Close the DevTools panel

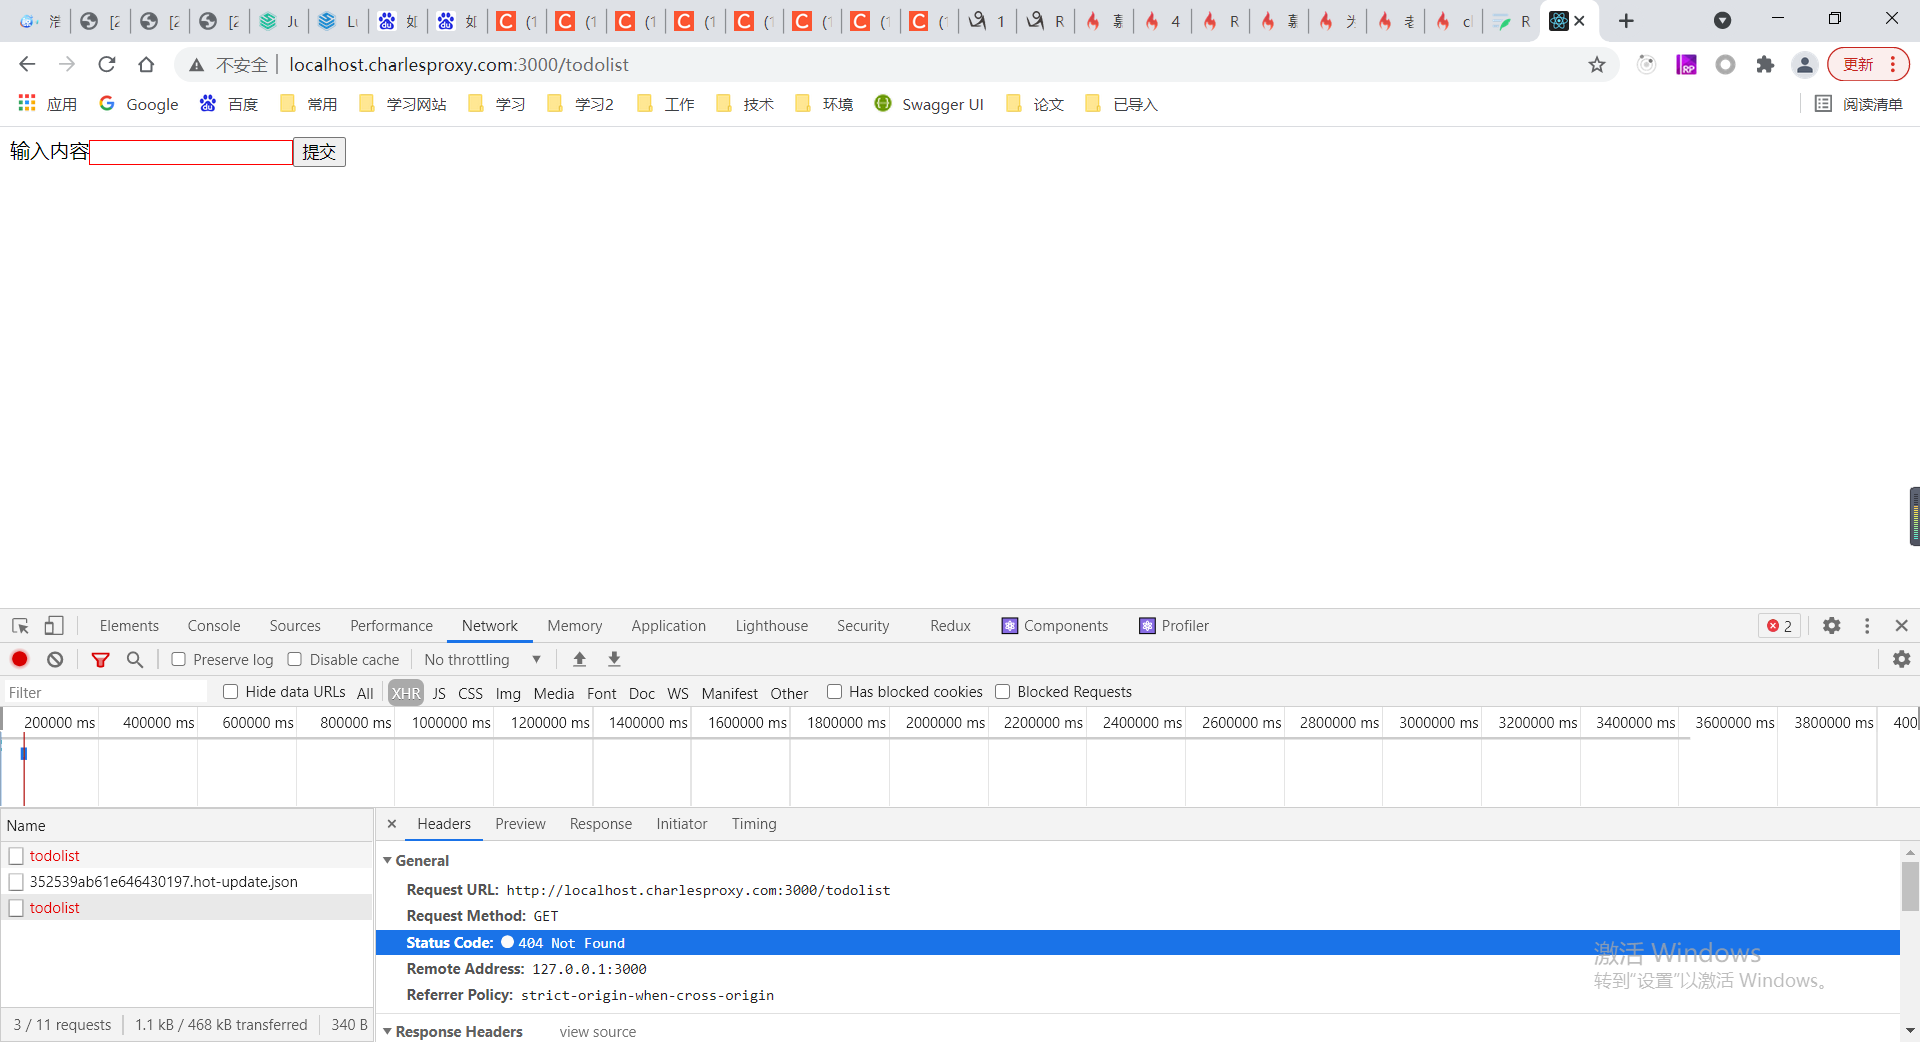pos(1902,626)
